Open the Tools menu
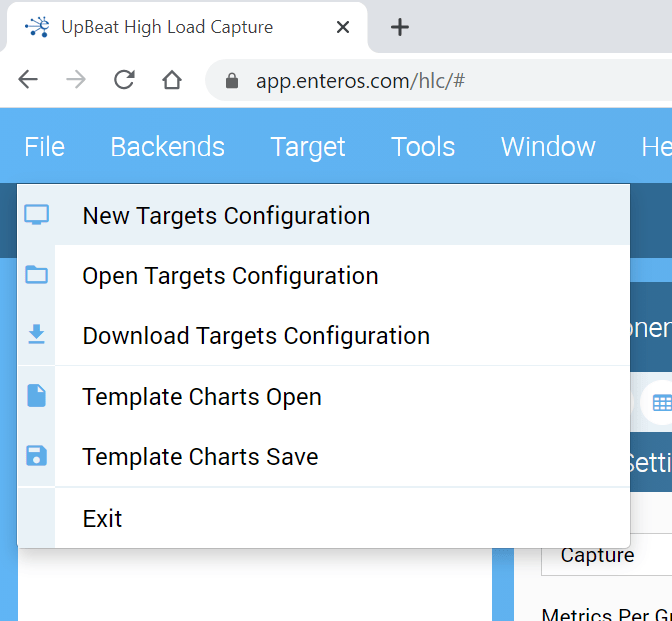The height and width of the screenshot is (621, 672). click(423, 147)
